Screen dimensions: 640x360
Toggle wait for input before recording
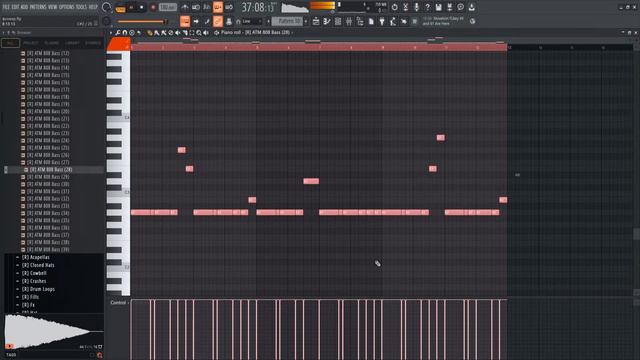click(196, 7)
